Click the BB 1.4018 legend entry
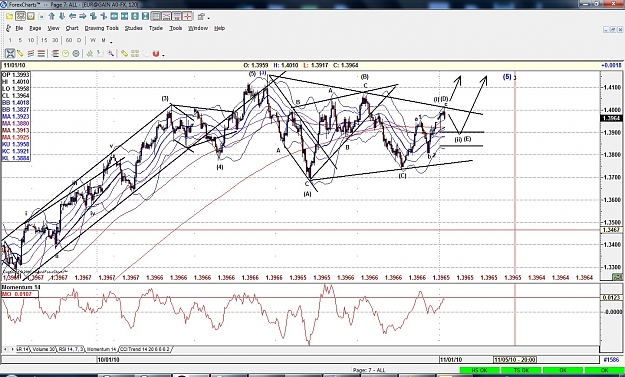The image size is (625, 377). (x=16, y=102)
